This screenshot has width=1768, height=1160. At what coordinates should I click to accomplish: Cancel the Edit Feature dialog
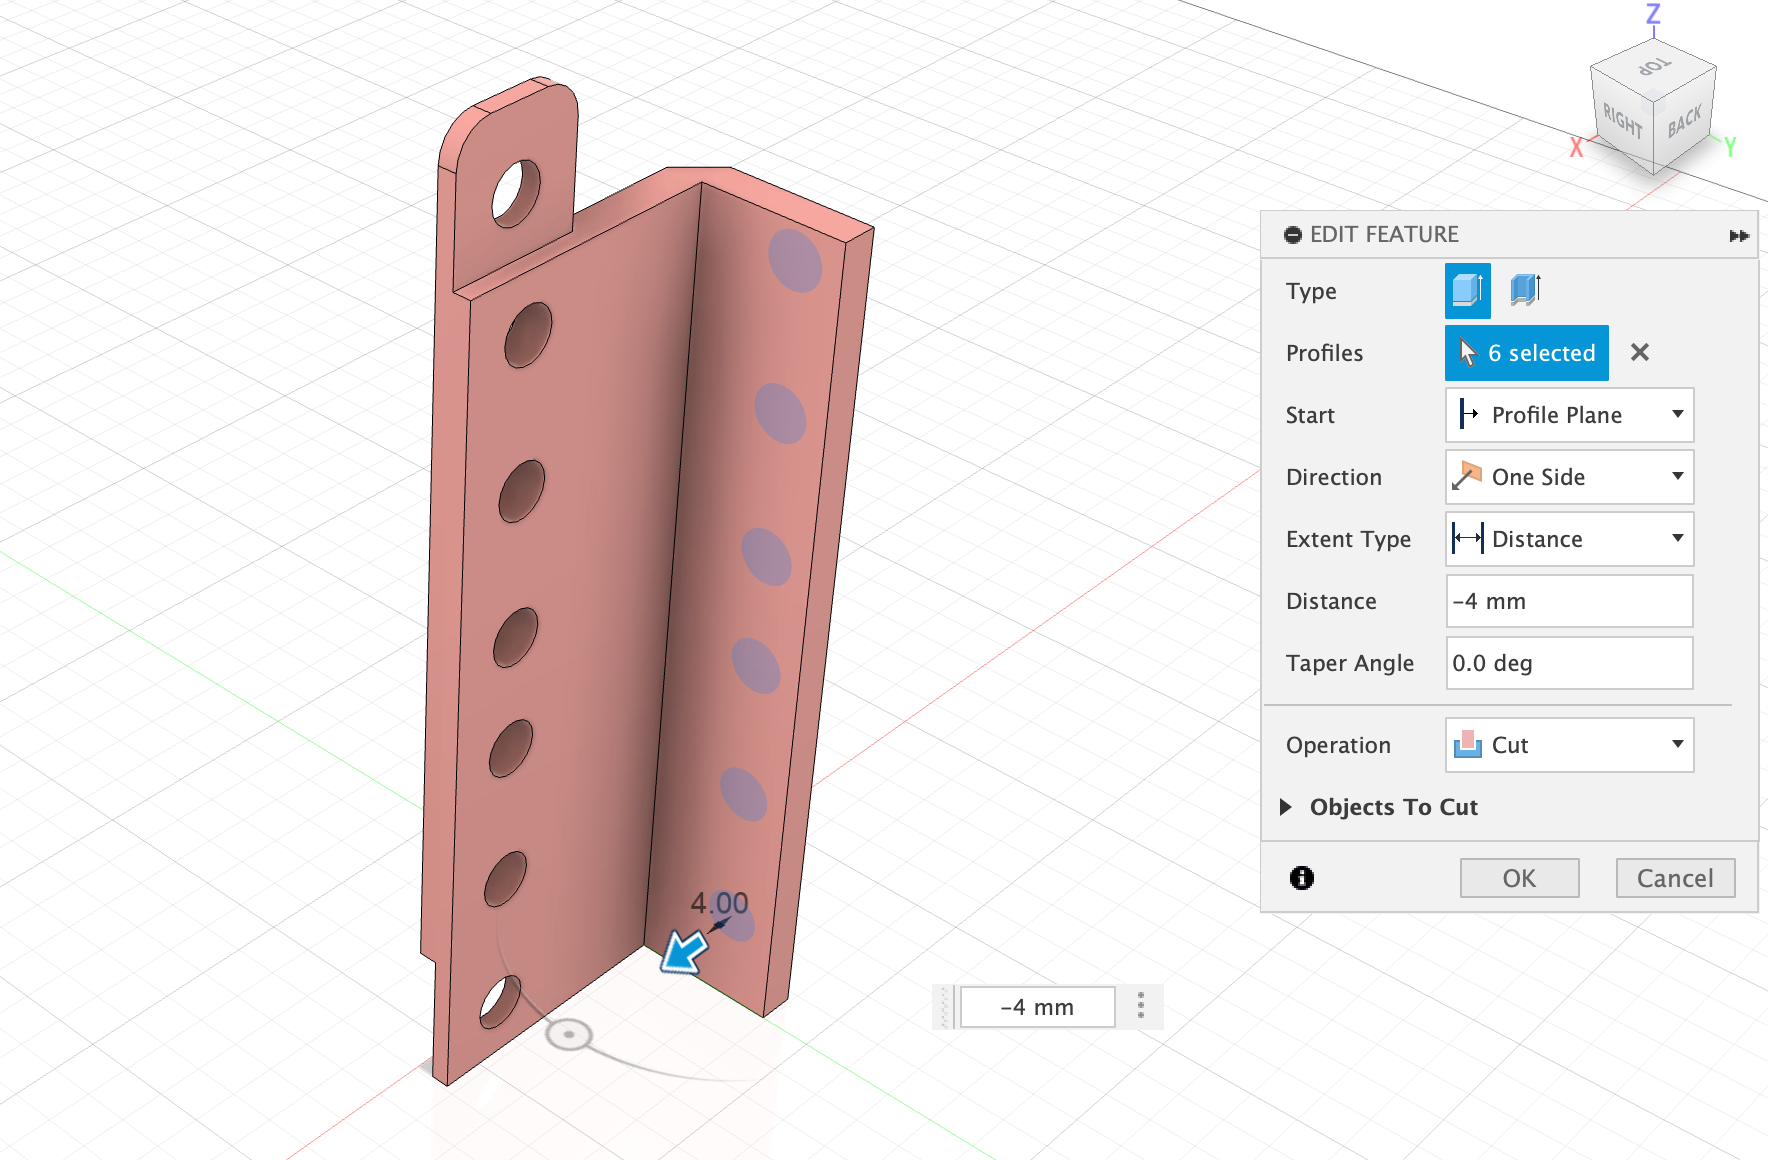(x=1675, y=878)
